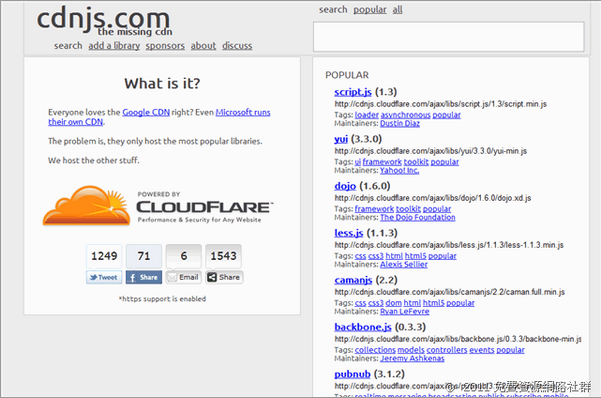Click the html5 tag under less.js
The height and width of the screenshot is (398, 601).
(415, 256)
